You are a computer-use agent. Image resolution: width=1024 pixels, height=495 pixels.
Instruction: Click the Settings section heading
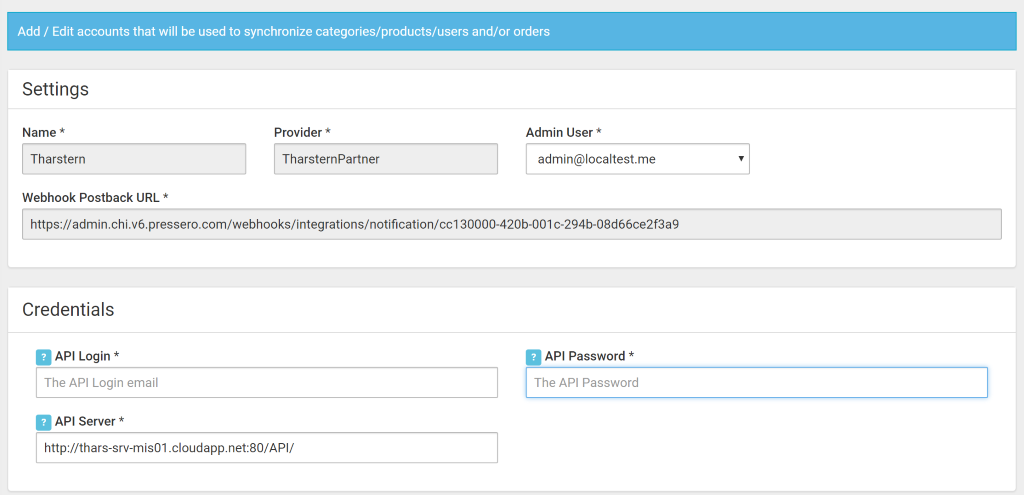pos(56,89)
